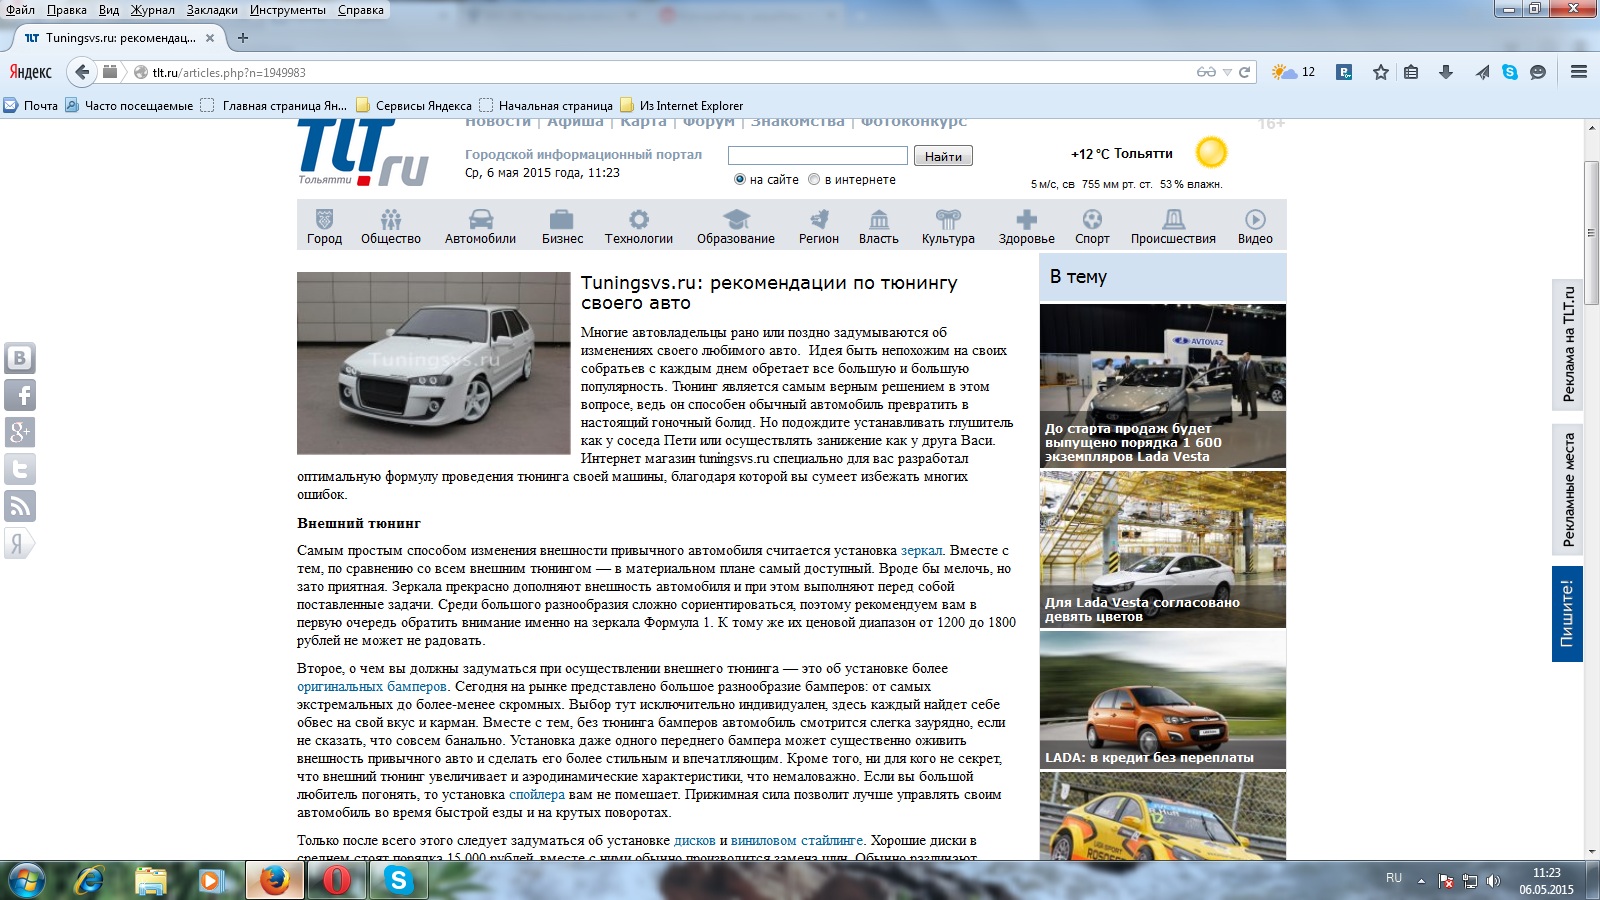Open the downloads arrow icon
The width and height of the screenshot is (1600, 900).
(1446, 72)
